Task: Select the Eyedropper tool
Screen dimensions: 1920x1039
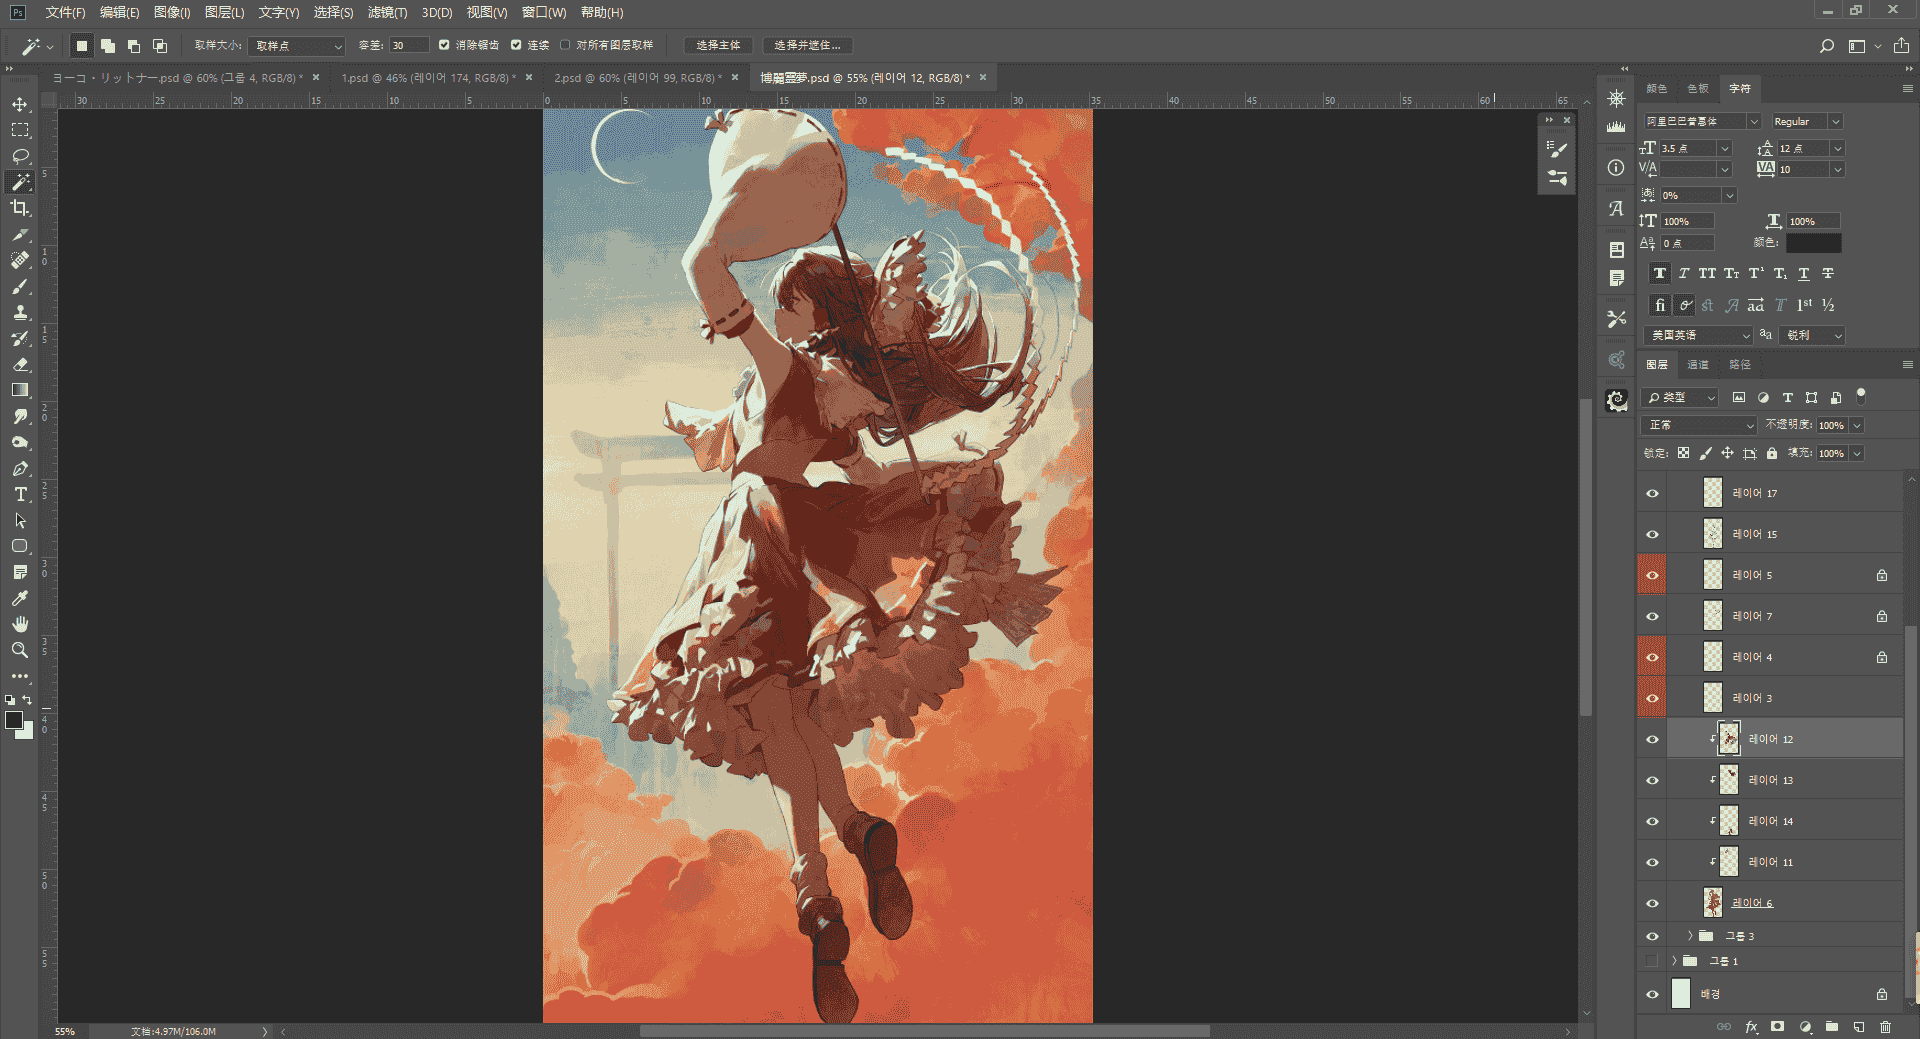Action: [20, 598]
